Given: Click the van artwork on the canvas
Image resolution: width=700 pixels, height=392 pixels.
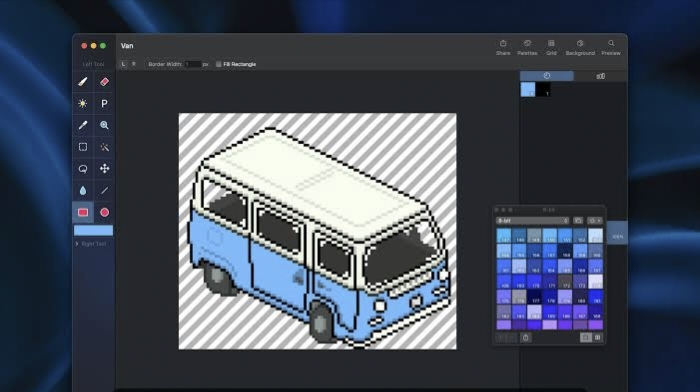Looking at the screenshot, I should [x=318, y=237].
